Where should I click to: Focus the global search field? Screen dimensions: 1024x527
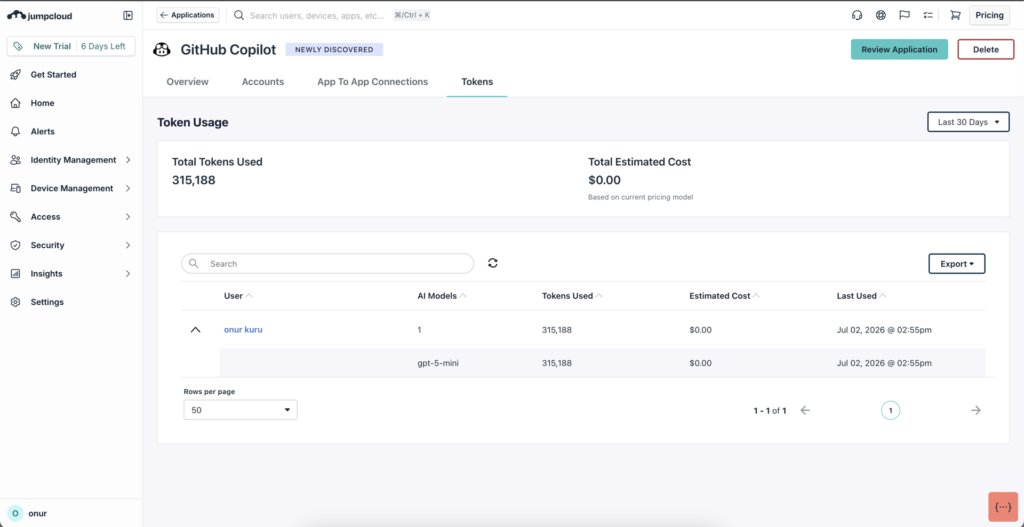point(317,15)
